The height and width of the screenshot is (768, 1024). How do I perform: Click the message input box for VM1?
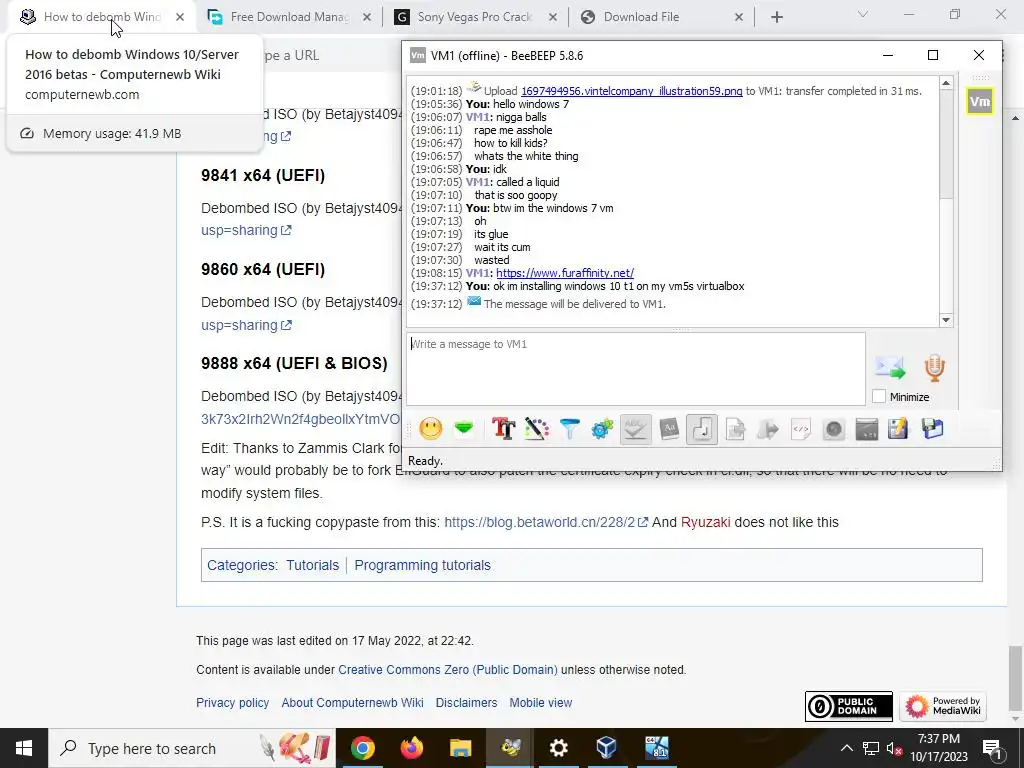coord(636,369)
